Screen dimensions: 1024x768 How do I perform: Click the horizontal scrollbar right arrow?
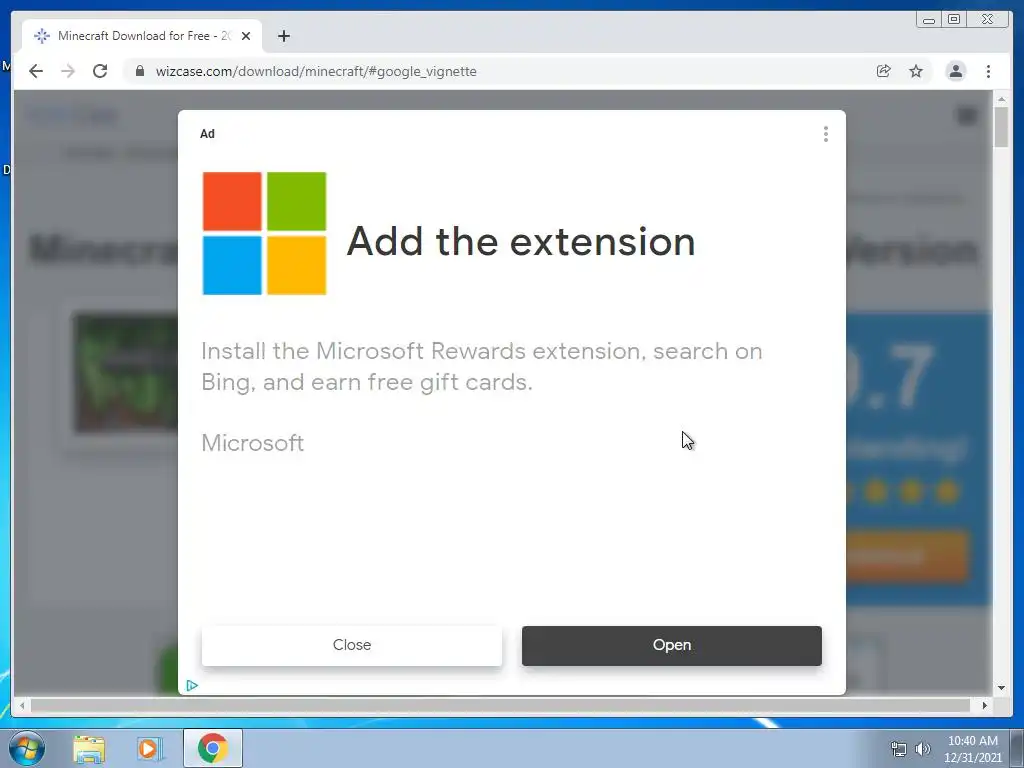(x=984, y=705)
